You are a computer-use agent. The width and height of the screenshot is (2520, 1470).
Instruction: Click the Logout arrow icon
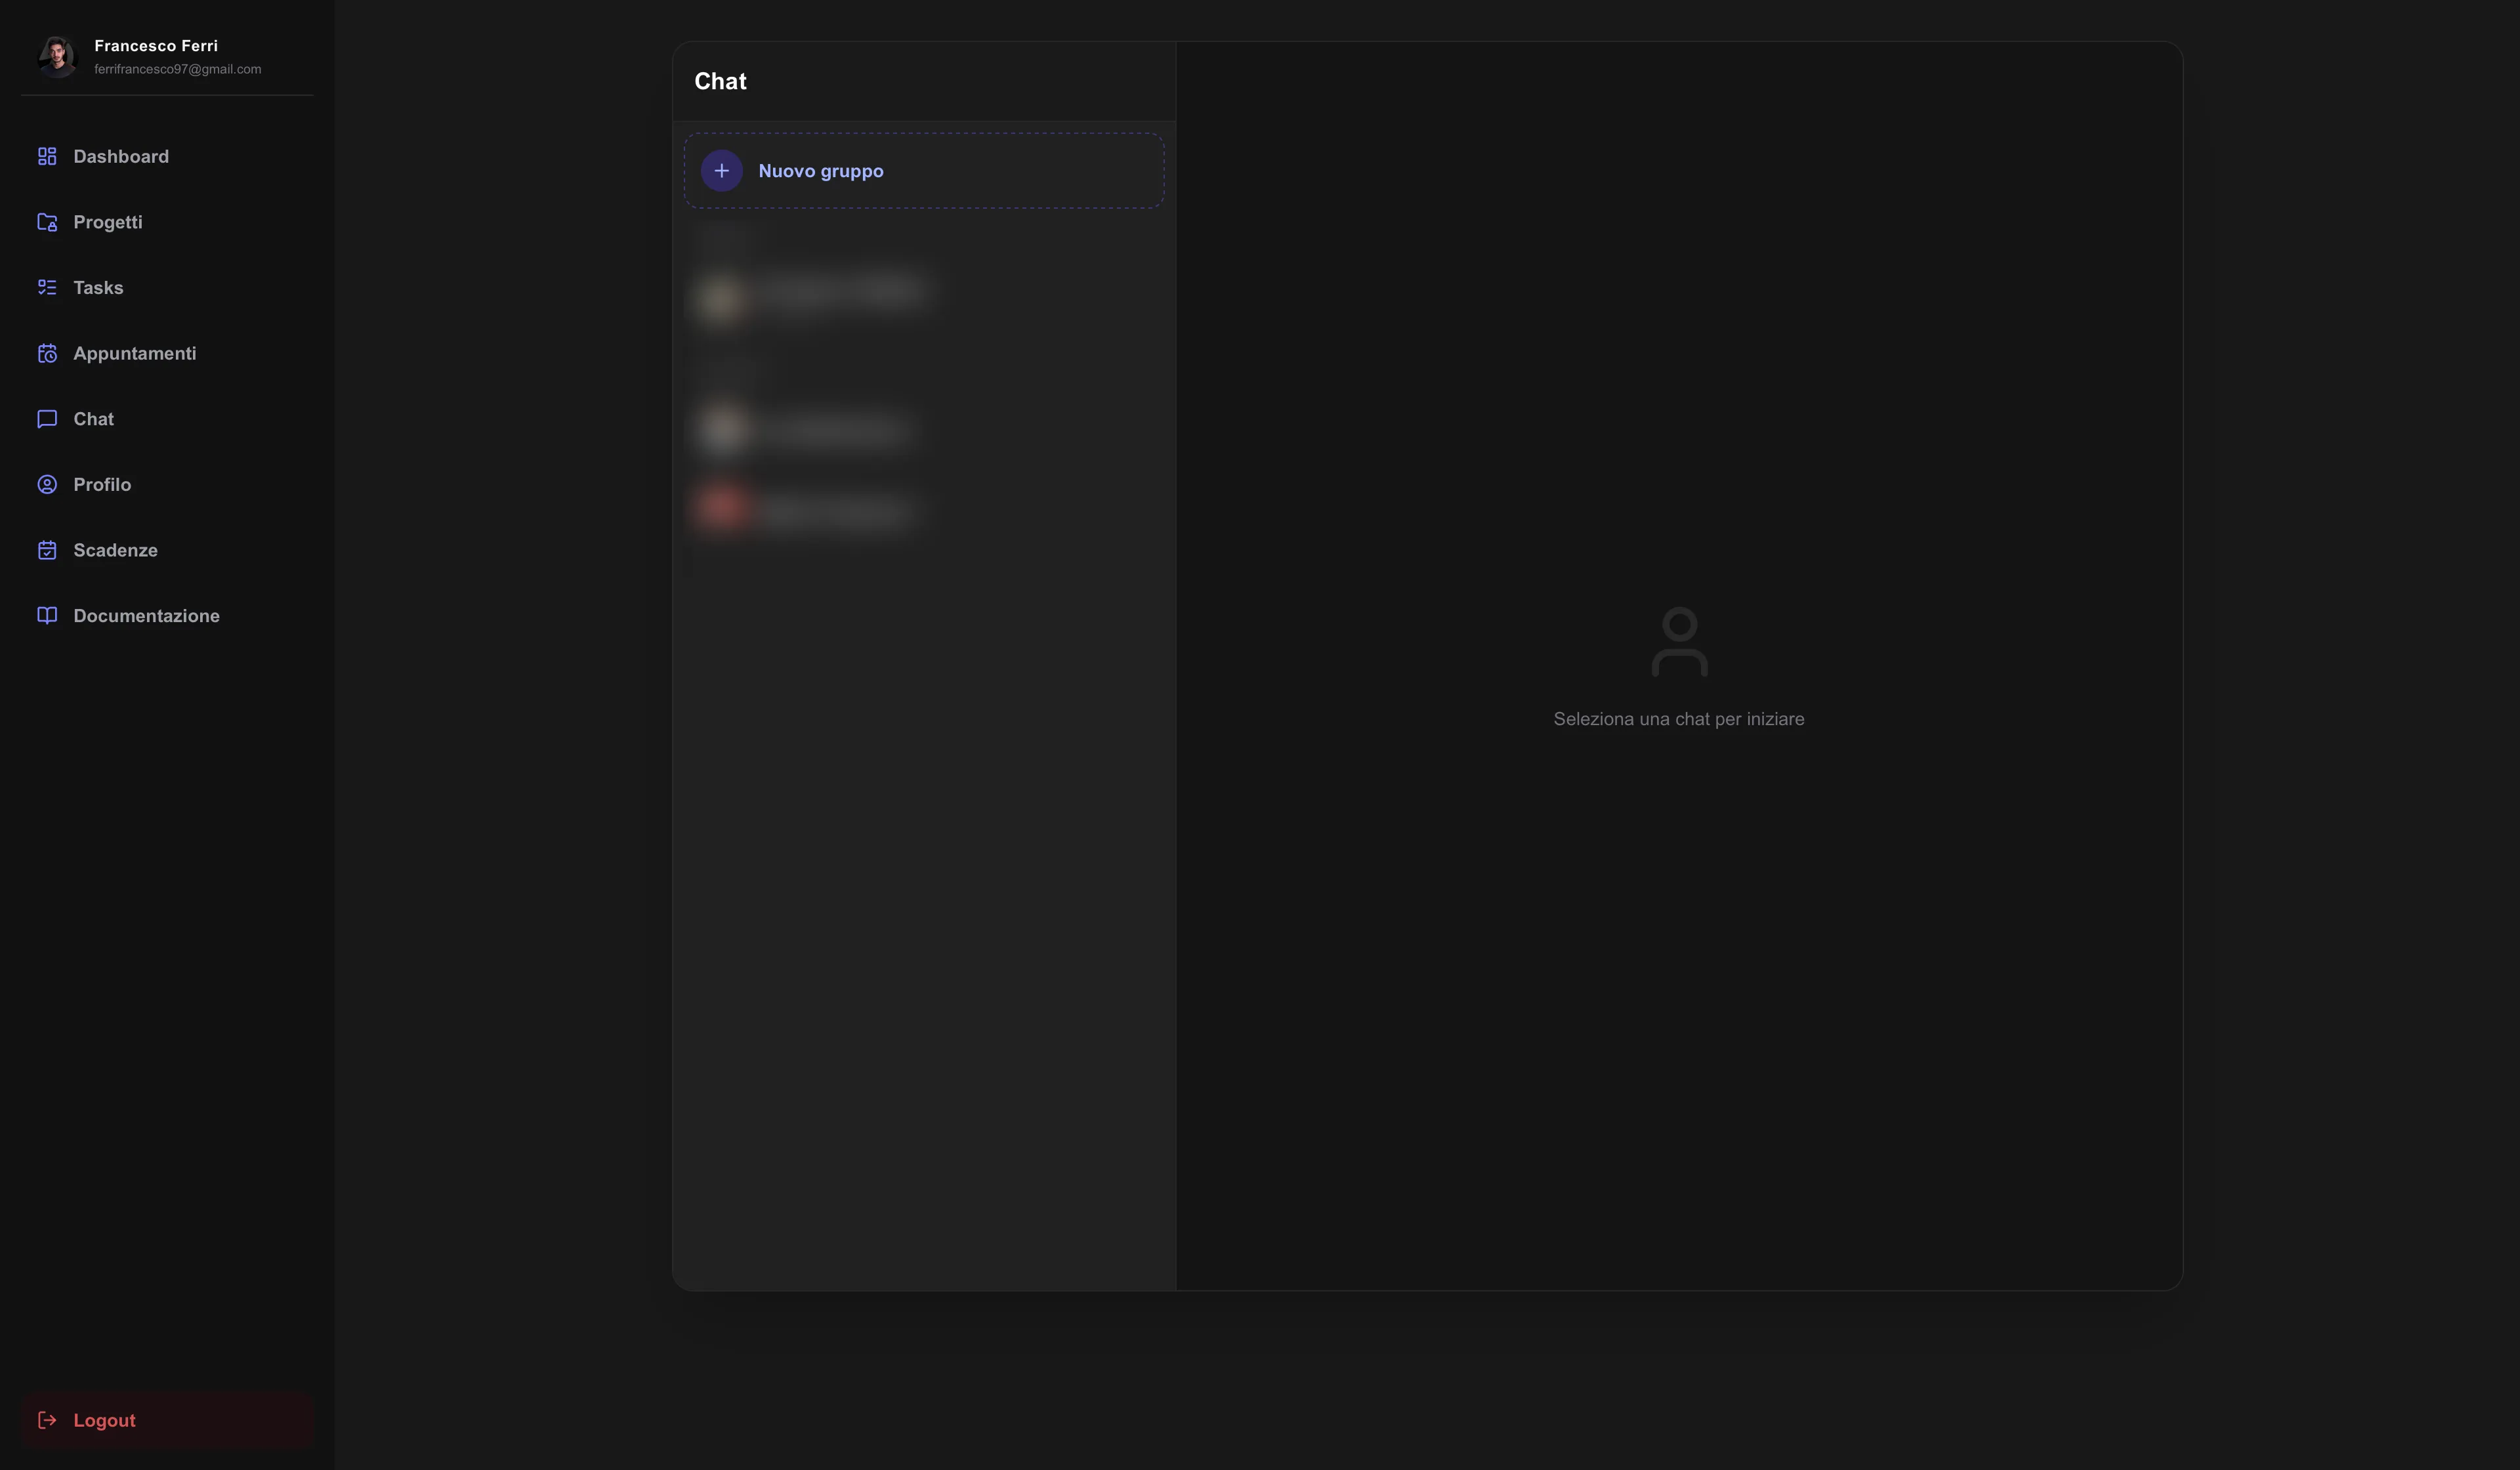point(47,1420)
